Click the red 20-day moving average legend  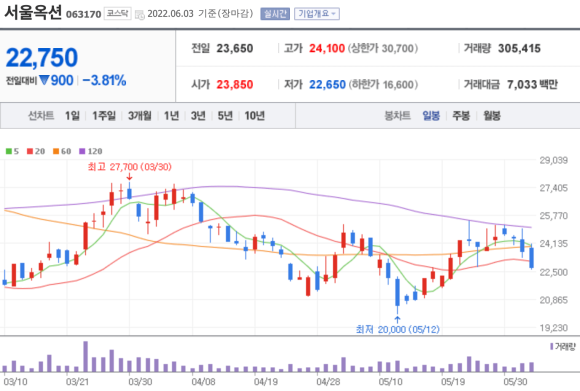pyautogui.click(x=36, y=151)
